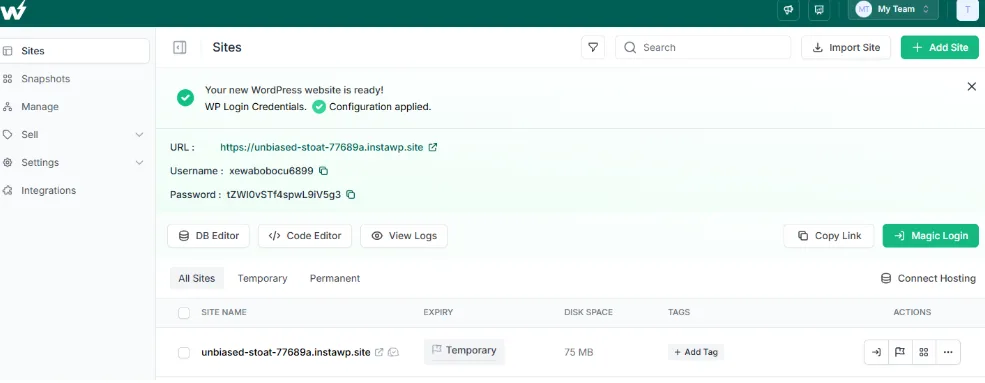Image resolution: width=985 pixels, height=383 pixels.
Task: Click the ACTIONS column header
Action: click(912, 312)
